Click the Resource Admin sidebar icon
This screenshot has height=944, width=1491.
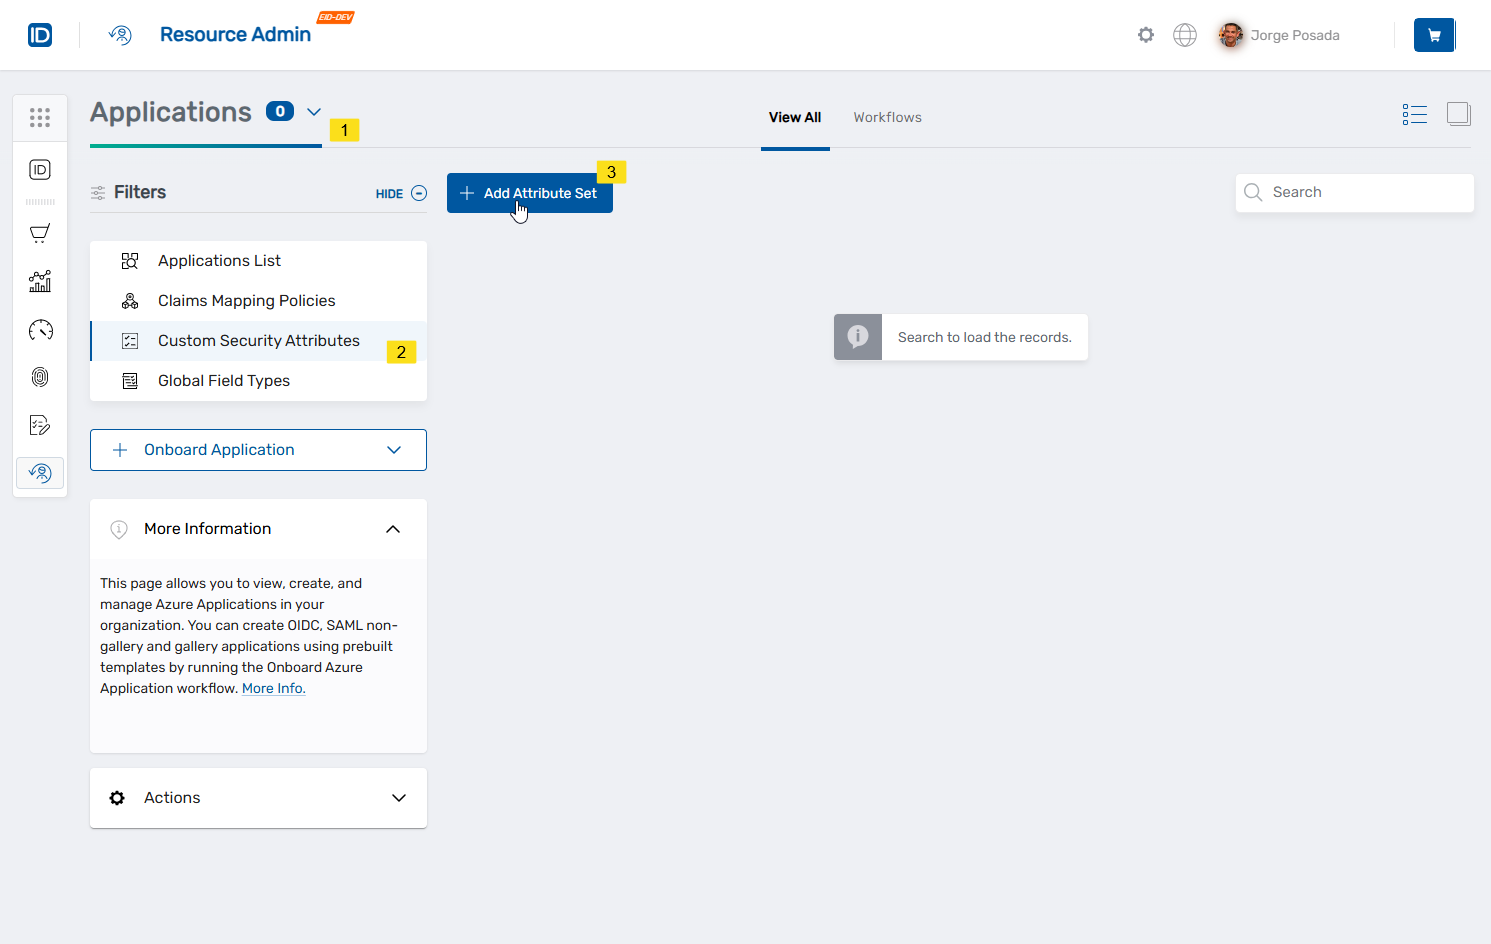(40, 473)
